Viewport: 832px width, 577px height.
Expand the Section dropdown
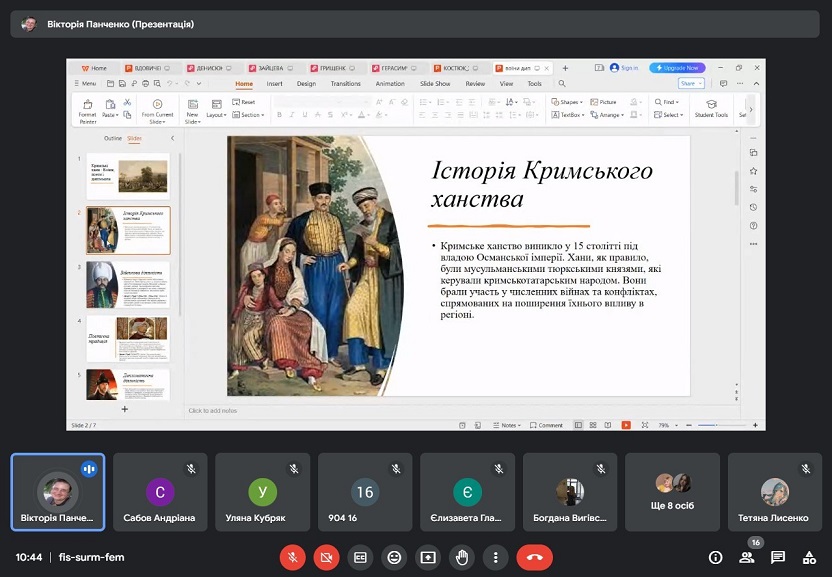248,115
